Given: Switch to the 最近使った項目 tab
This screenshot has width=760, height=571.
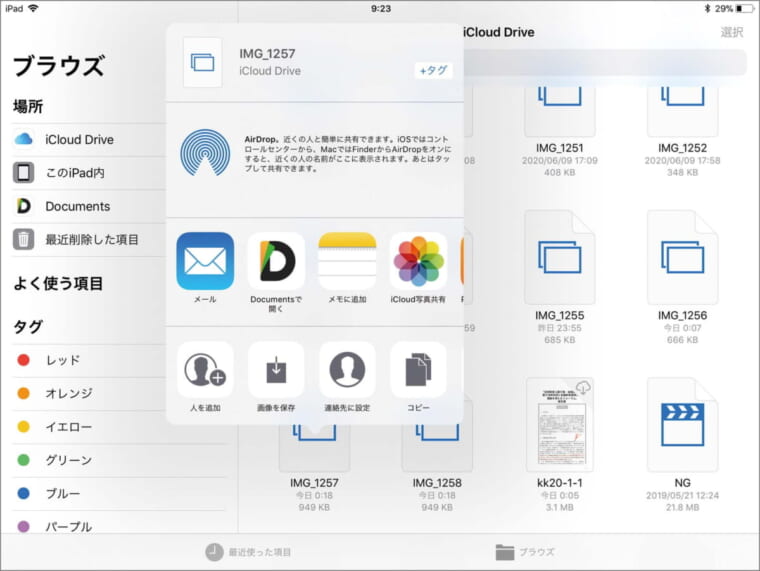Looking at the screenshot, I should click(248, 552).
